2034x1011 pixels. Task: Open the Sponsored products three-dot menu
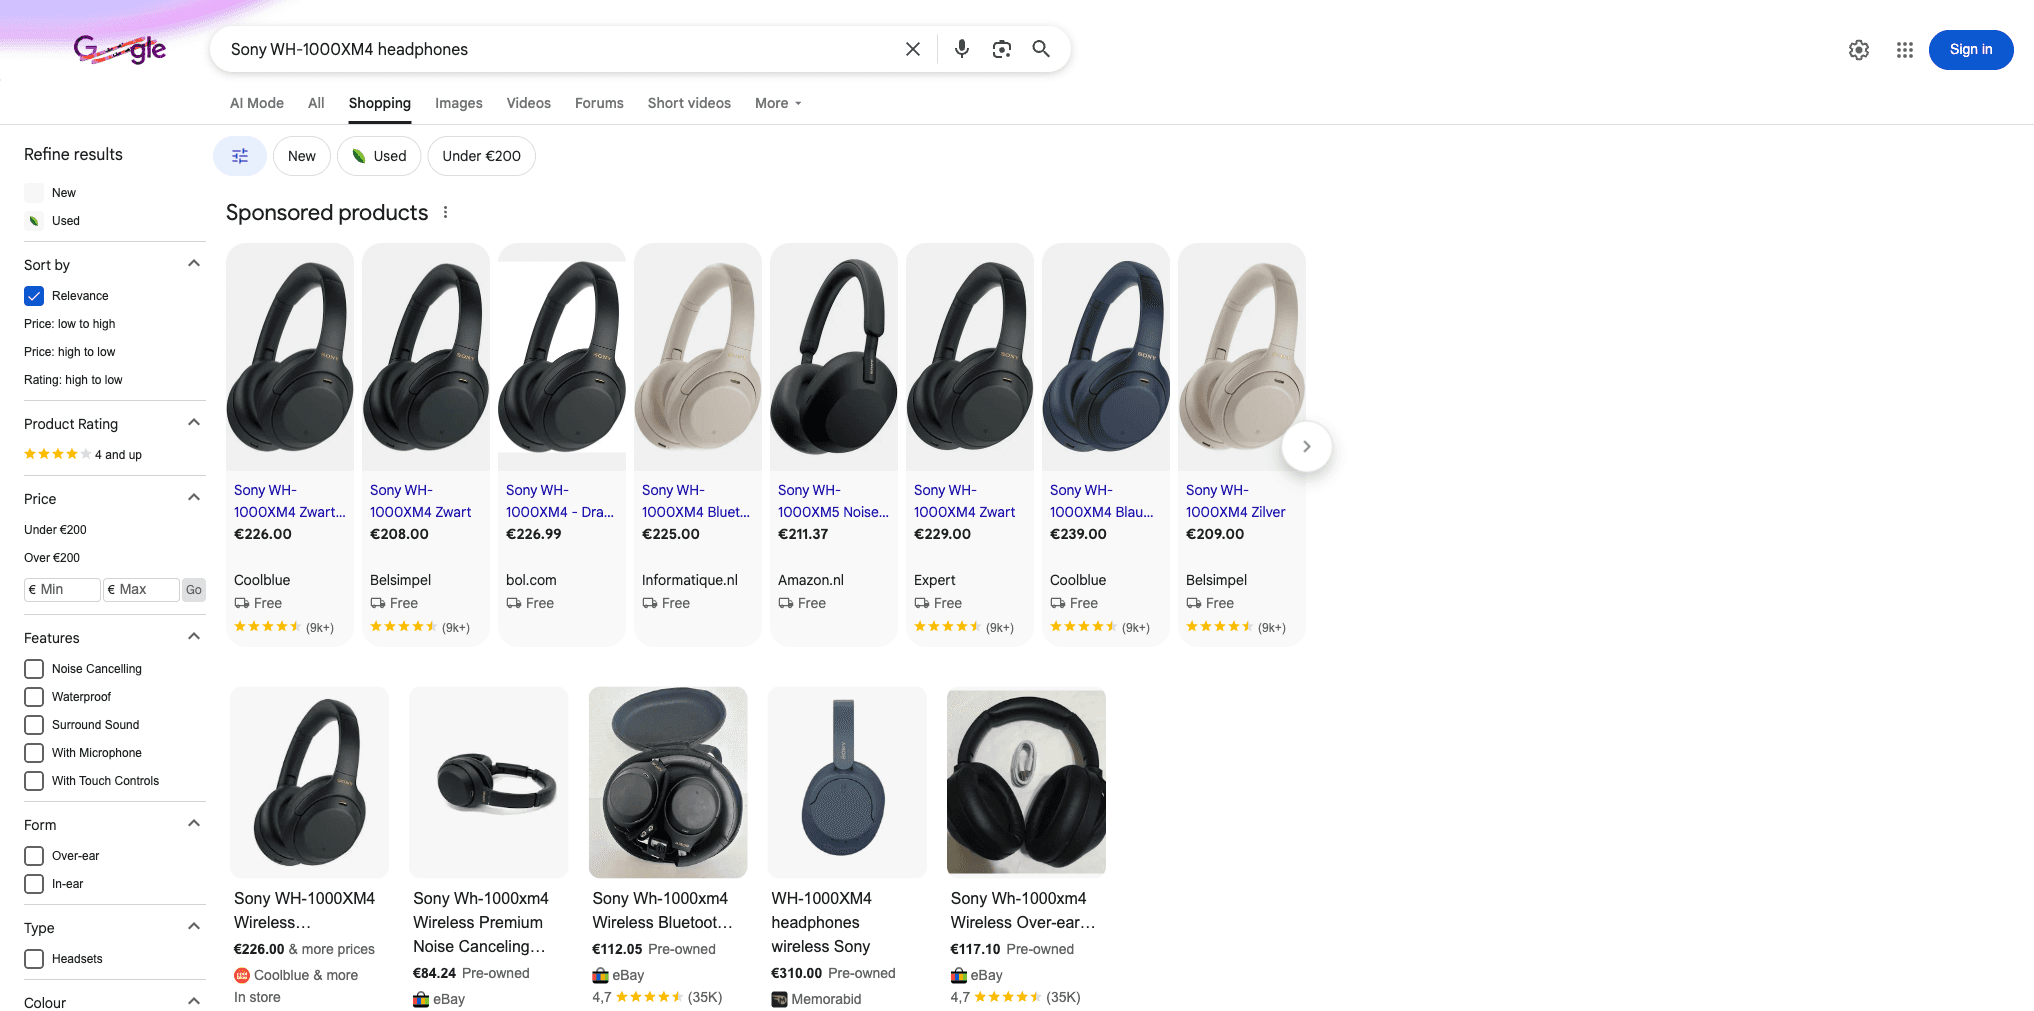pyautogui.click(x=445, y=212)
